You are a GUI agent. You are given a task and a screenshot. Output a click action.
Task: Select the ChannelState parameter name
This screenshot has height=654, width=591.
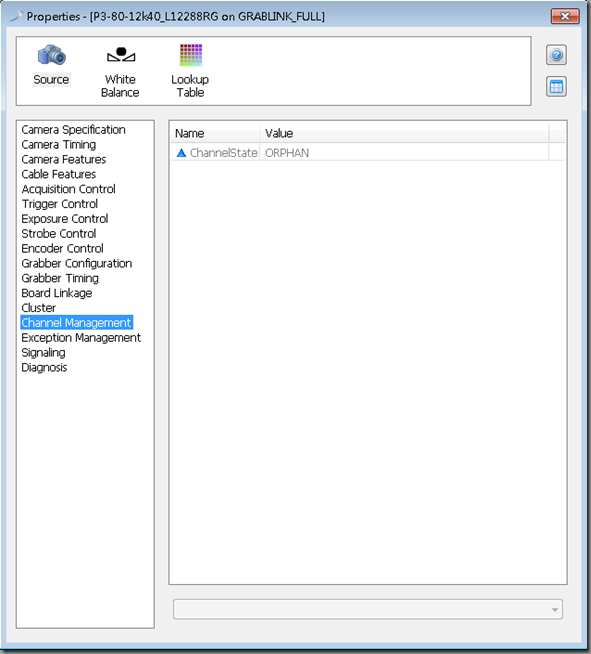point(224,153)
